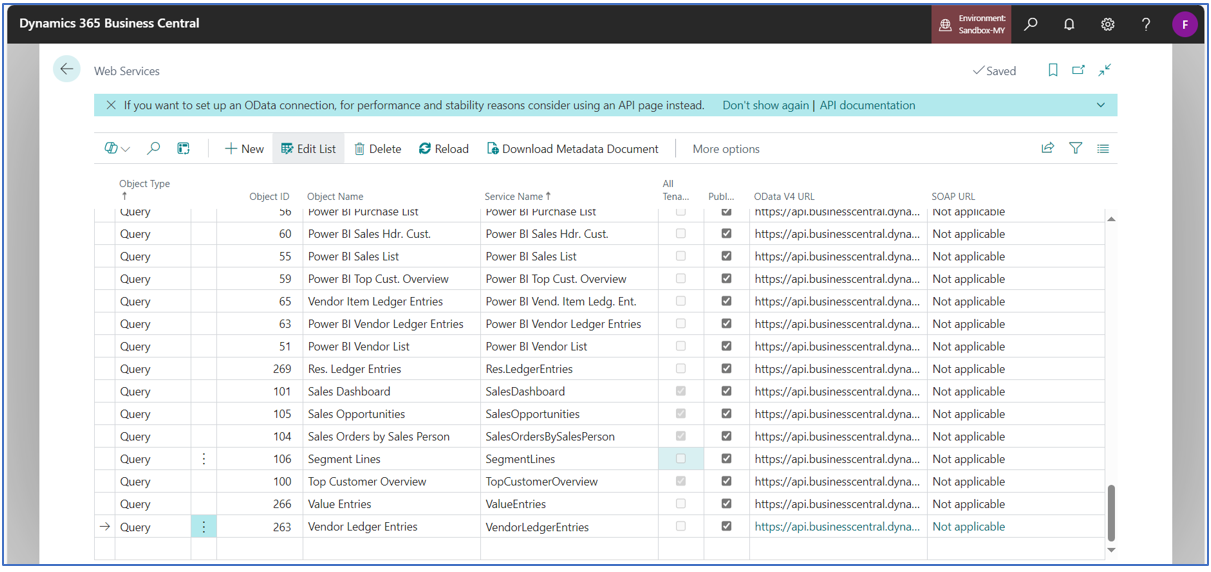Viewport: 1211px width, 572px height.
Task: Dismiss the OData notification with X
Action: pos(111,105)
